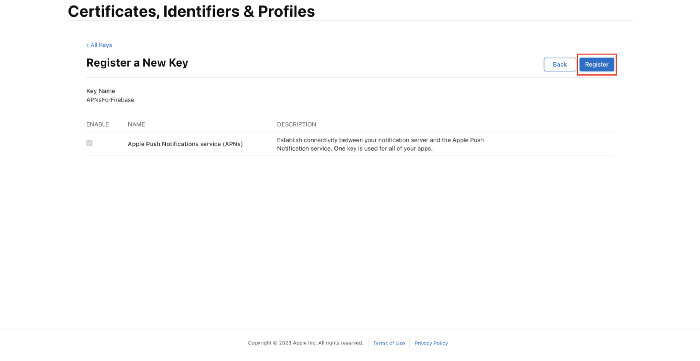Toggle the APNs enable checkbox

pos(89,143)
